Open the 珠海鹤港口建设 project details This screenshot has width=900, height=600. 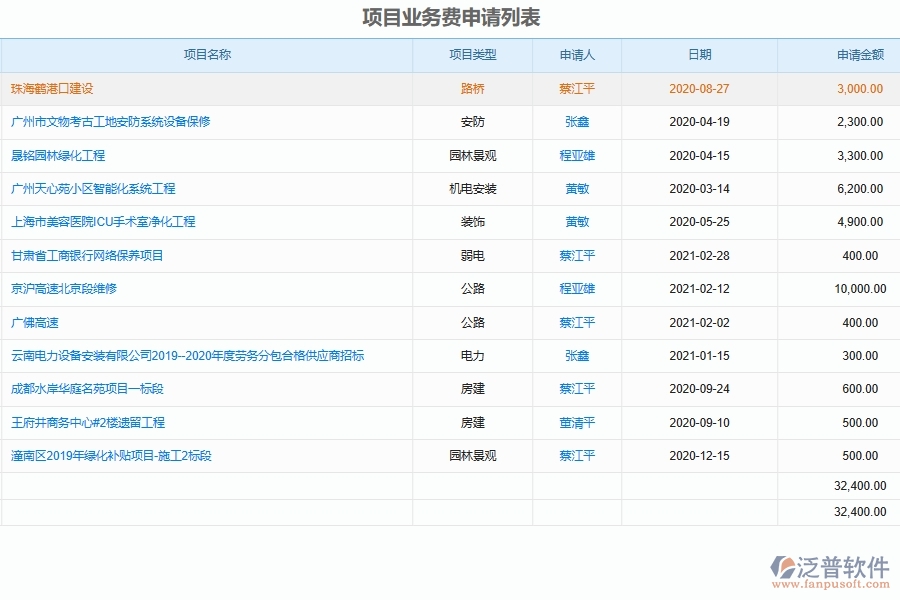55,89
